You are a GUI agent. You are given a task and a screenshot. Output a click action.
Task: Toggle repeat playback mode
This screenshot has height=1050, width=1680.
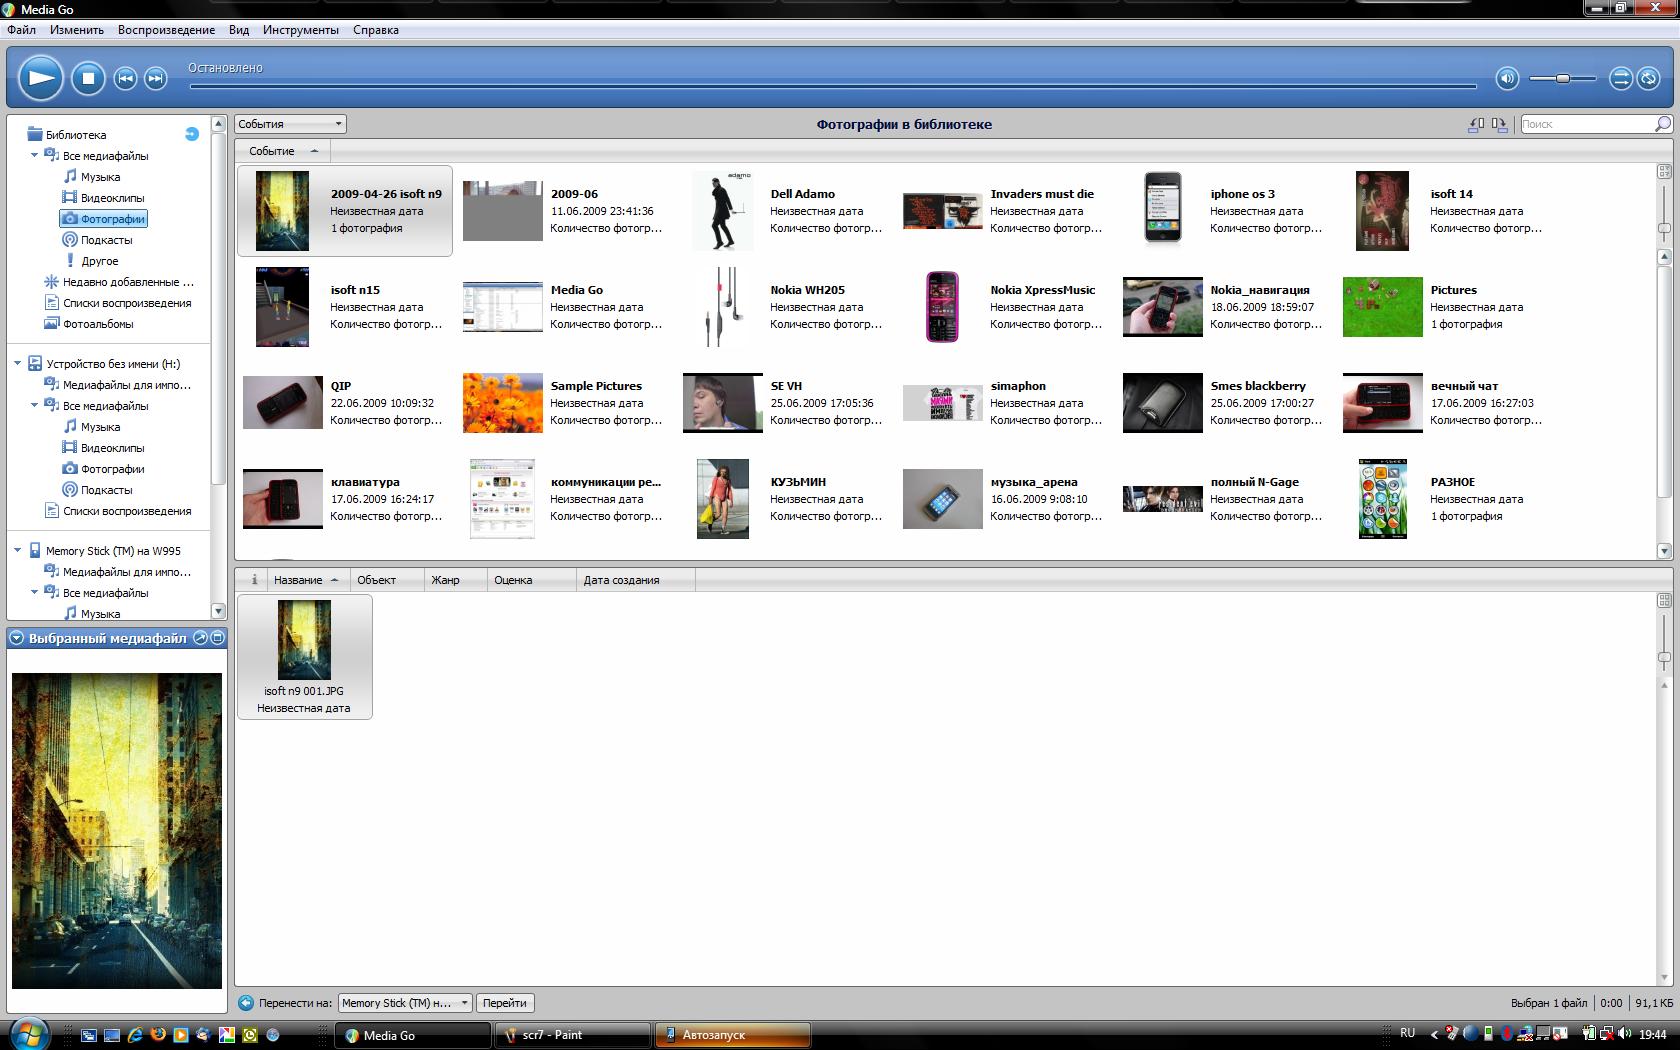pyautogui.click(x=1648, y=78)
